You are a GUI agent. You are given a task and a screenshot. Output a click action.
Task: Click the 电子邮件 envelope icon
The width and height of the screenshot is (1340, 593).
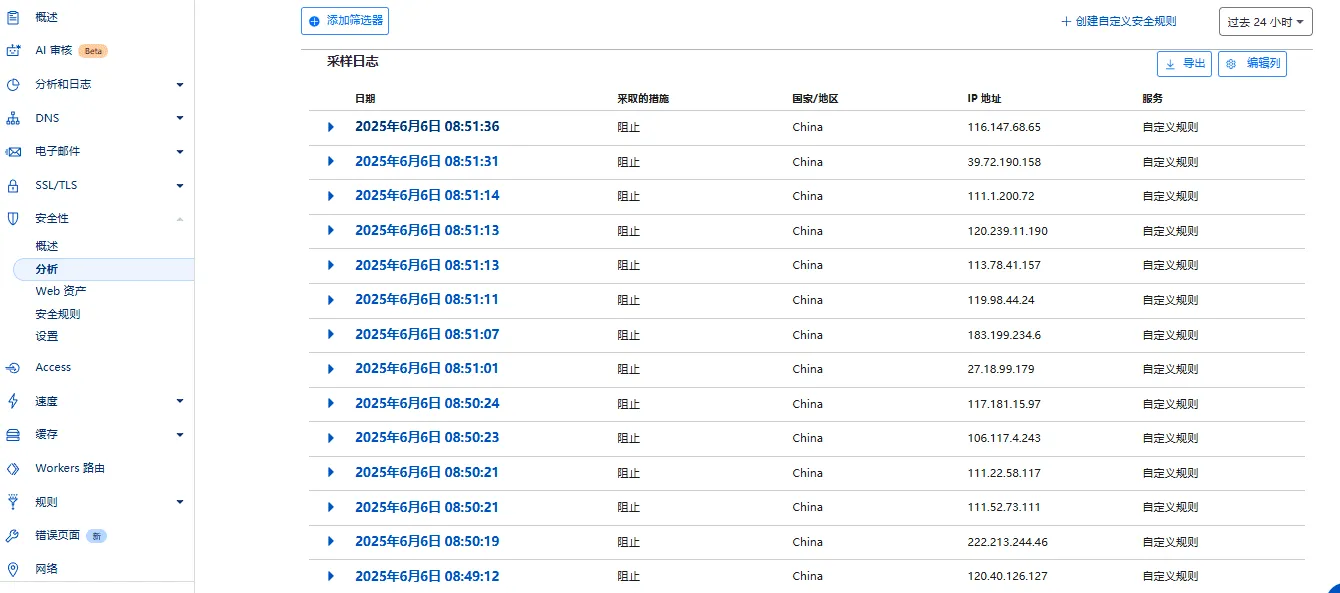(x=13, y=152)
